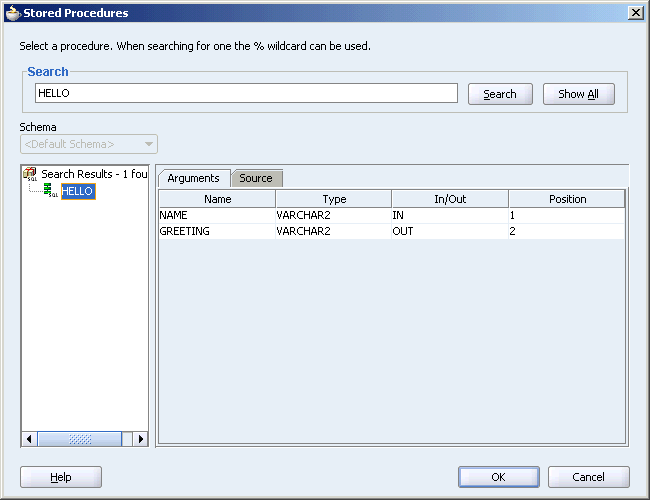The height and width of the screenshot is (500, 650).
Task: Switch to the Source tab
Action: click(x=256, y=178)
